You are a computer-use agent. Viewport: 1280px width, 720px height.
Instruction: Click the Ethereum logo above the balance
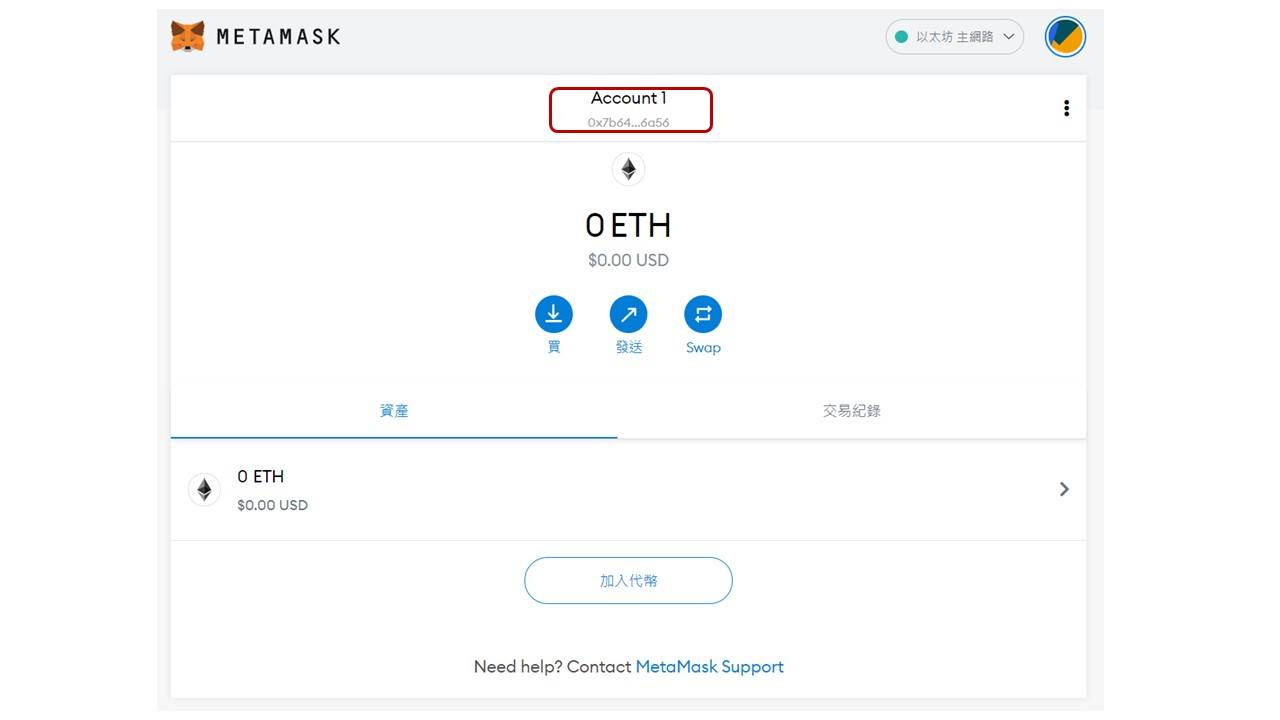coord(628,169)
